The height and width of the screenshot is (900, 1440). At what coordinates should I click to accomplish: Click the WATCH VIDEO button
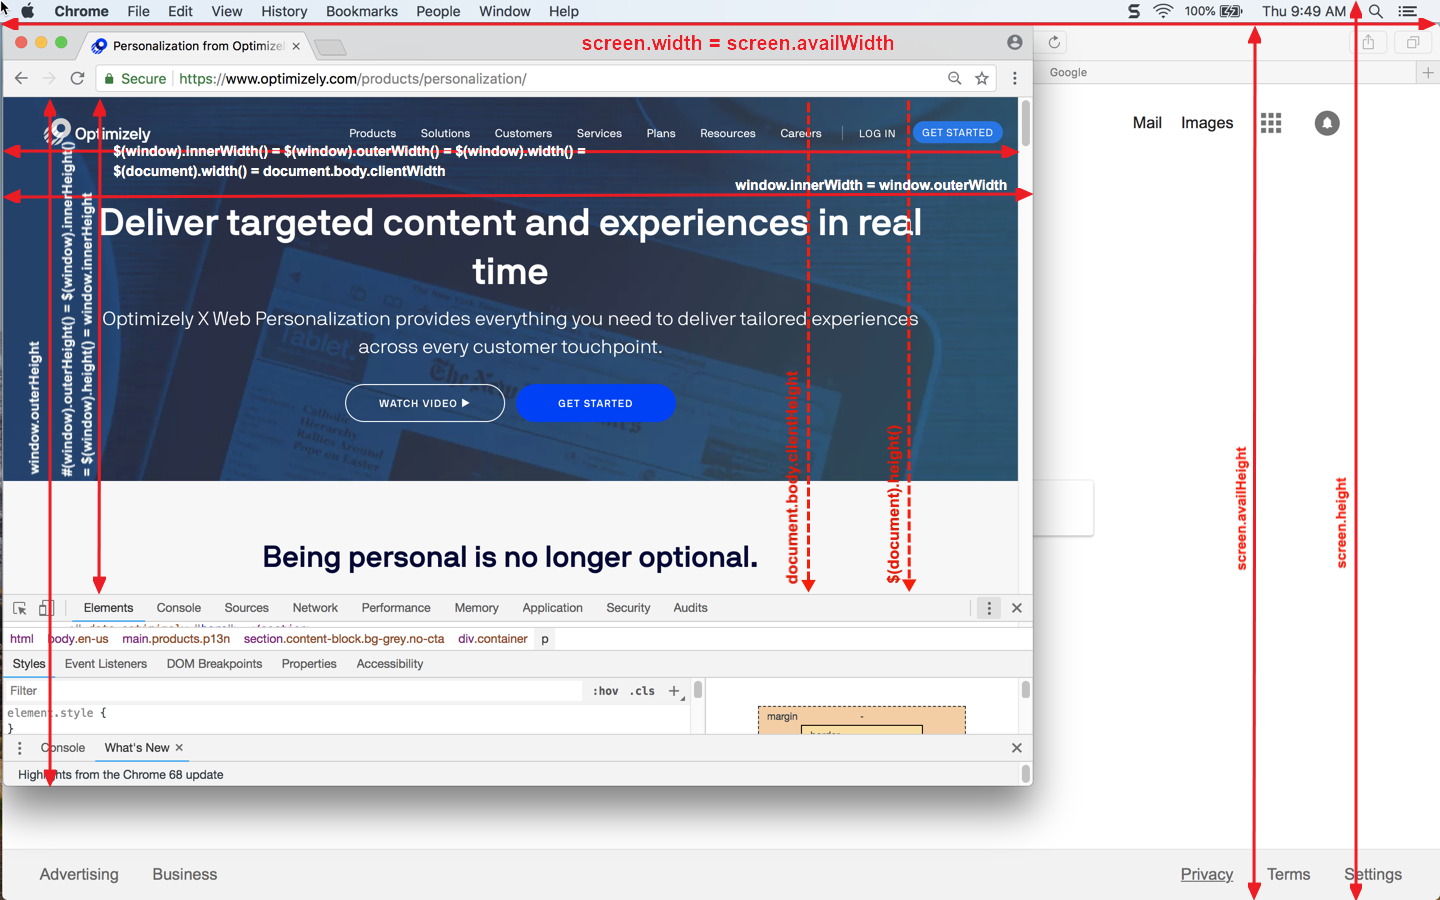(x=425, y=403)
